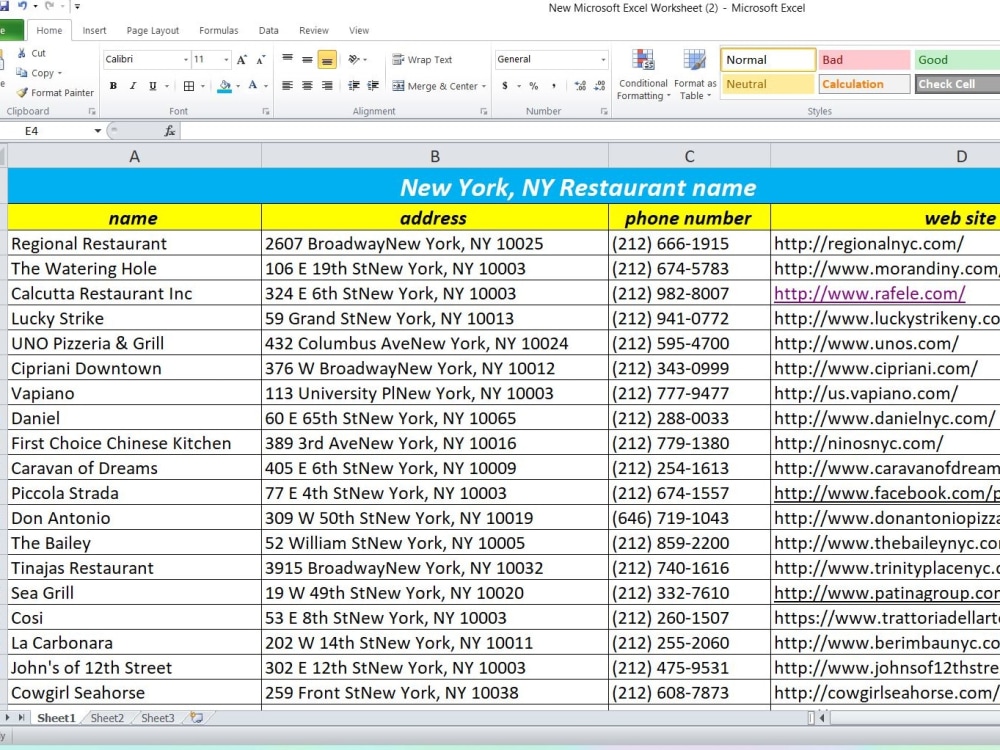Center text horizontally
This screenshot has height=750, width=1000.
point(307,85)
